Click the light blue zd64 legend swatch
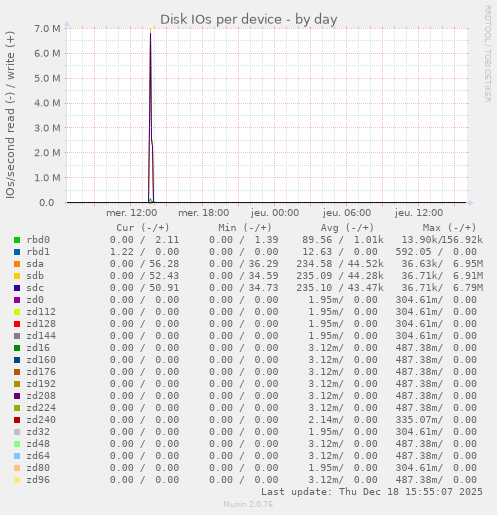The height and width of the screenshot is (515, 497). click(x=17, y=456)
